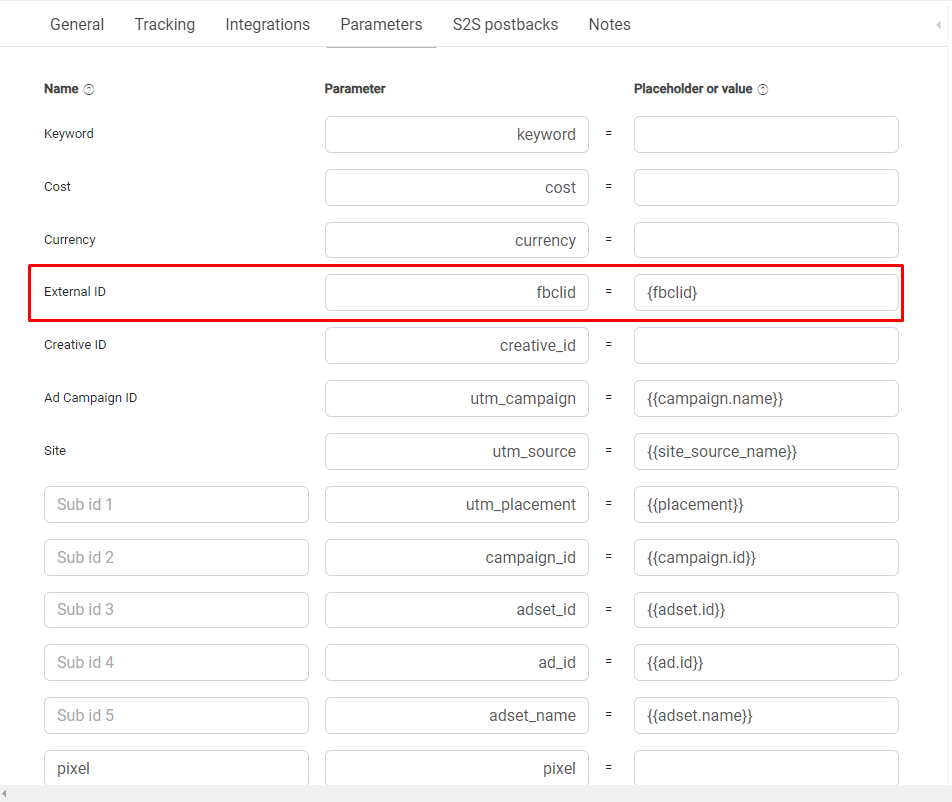Select the Parameters tab
Viewport: 952px width, 802px height.
point(381,24)
